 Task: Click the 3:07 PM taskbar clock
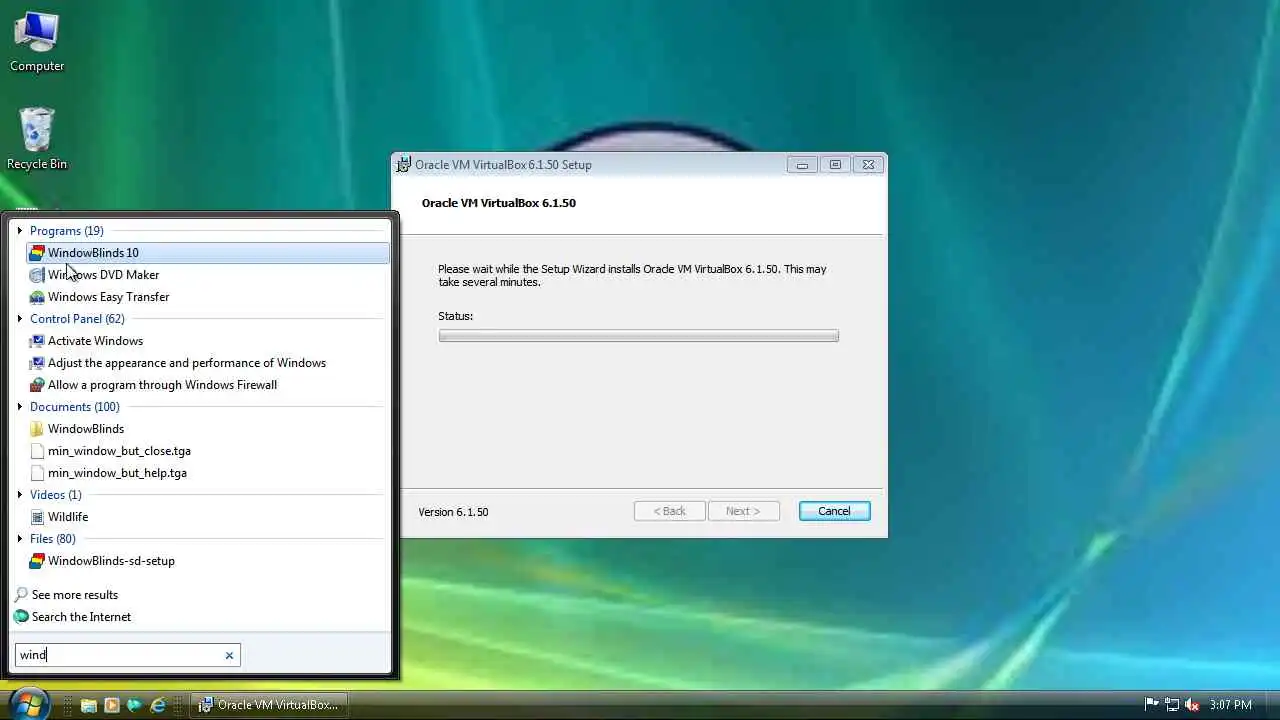(1230, 705)
